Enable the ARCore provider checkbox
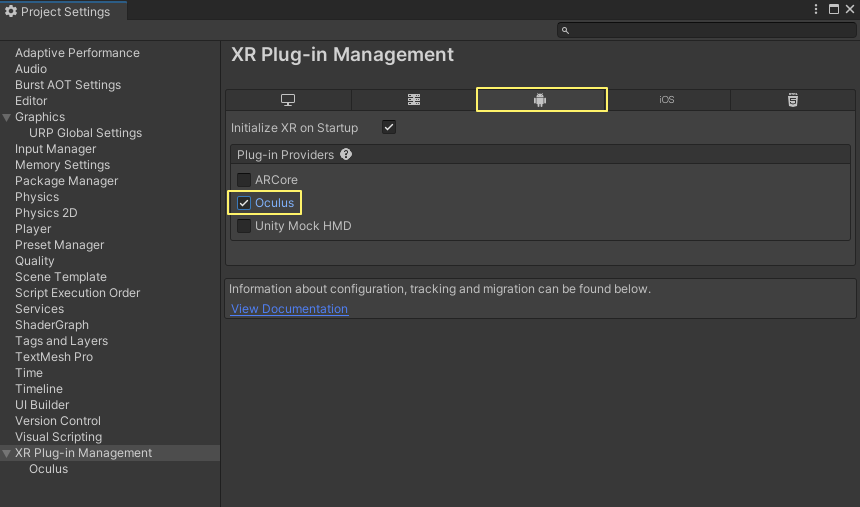This screenshot has width=860, height=507. [x=244, y=180]
